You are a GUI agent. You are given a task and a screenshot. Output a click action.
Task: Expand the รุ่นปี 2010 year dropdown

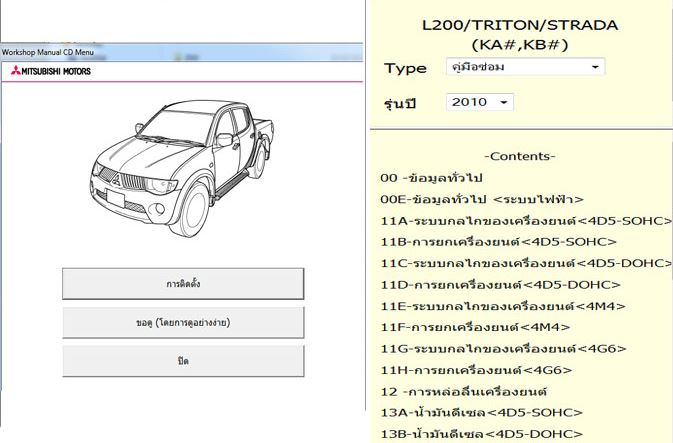coord(479,102)
